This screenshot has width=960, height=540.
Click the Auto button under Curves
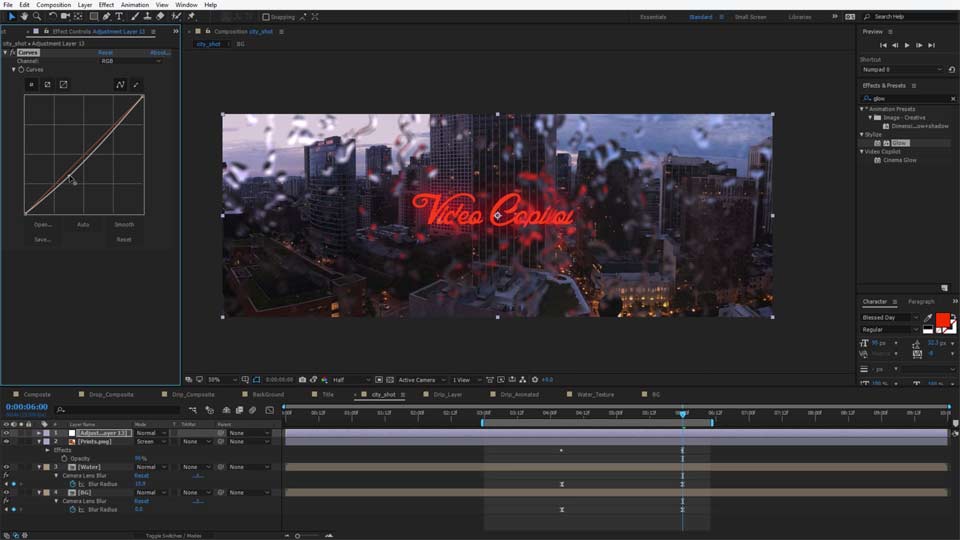click(83, 224)
